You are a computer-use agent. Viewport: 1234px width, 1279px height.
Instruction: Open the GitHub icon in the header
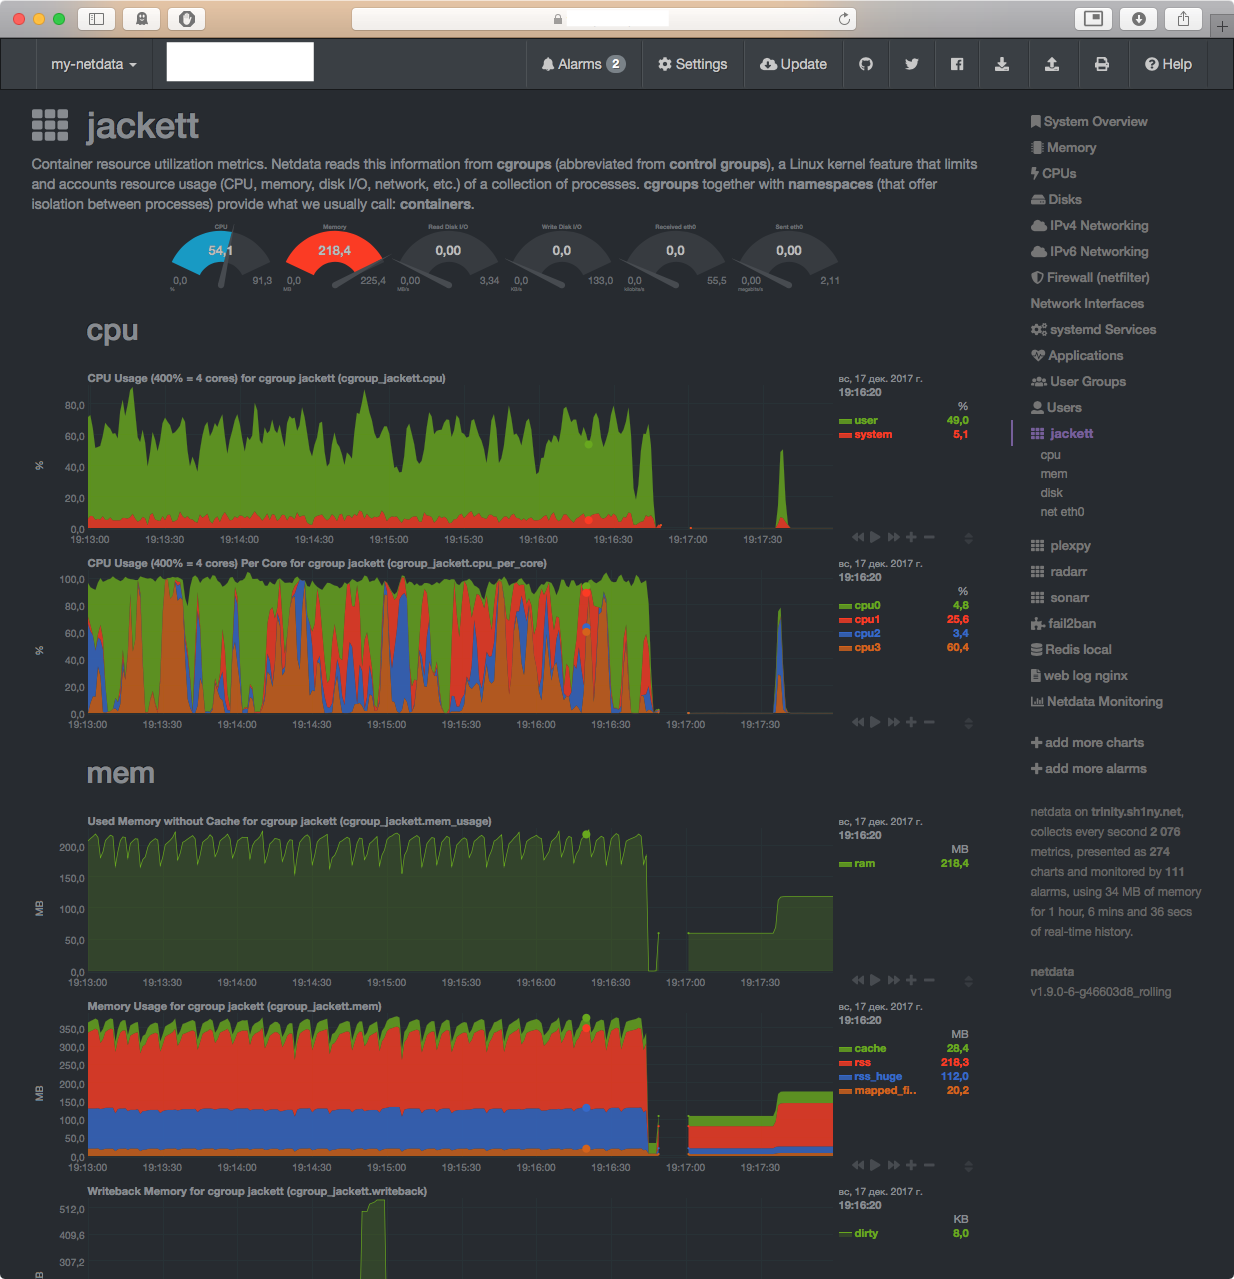click(866, 64)
